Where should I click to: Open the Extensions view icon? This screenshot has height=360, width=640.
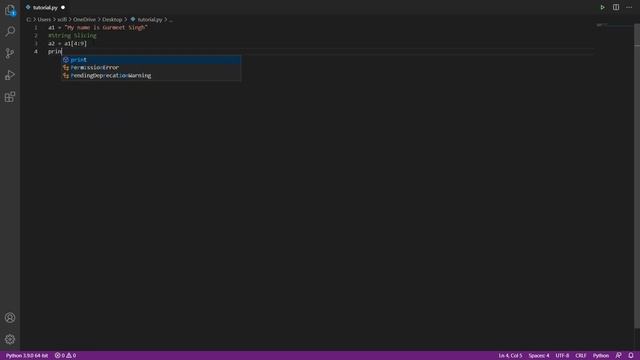pyautogui.click(x=10, y=97)
